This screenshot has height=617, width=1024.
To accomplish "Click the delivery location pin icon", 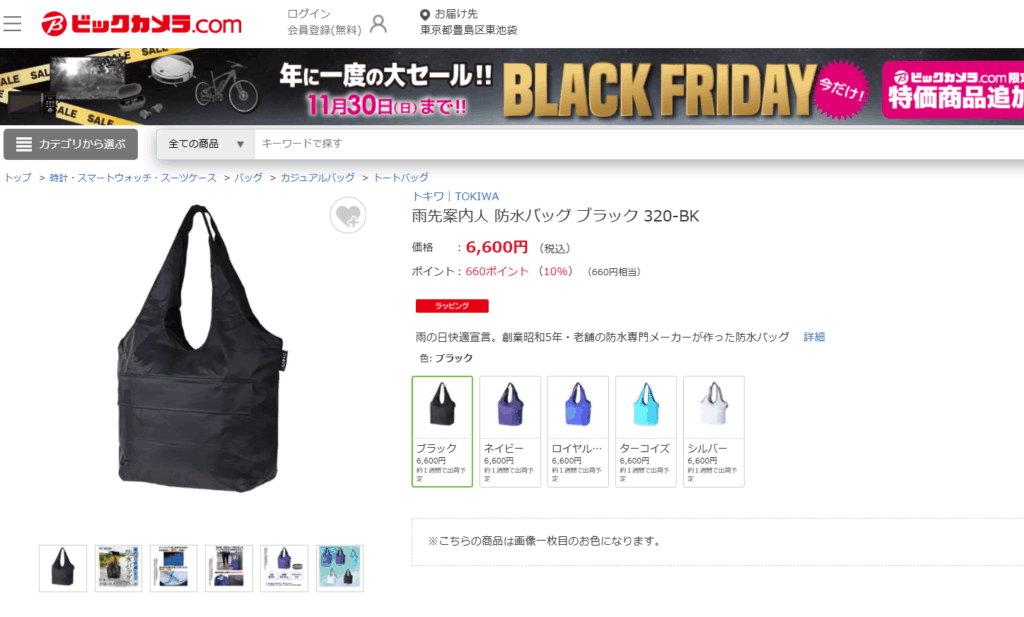I will click(424, 14).
